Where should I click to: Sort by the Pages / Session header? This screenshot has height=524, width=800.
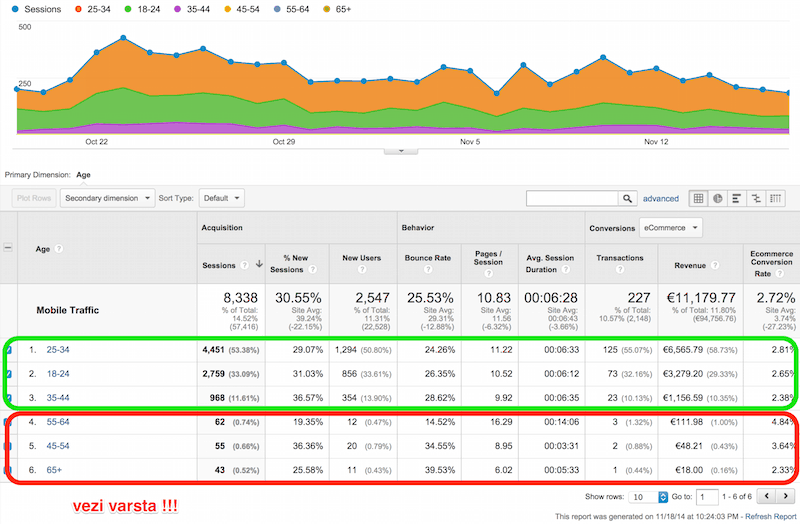coord(488,258)
